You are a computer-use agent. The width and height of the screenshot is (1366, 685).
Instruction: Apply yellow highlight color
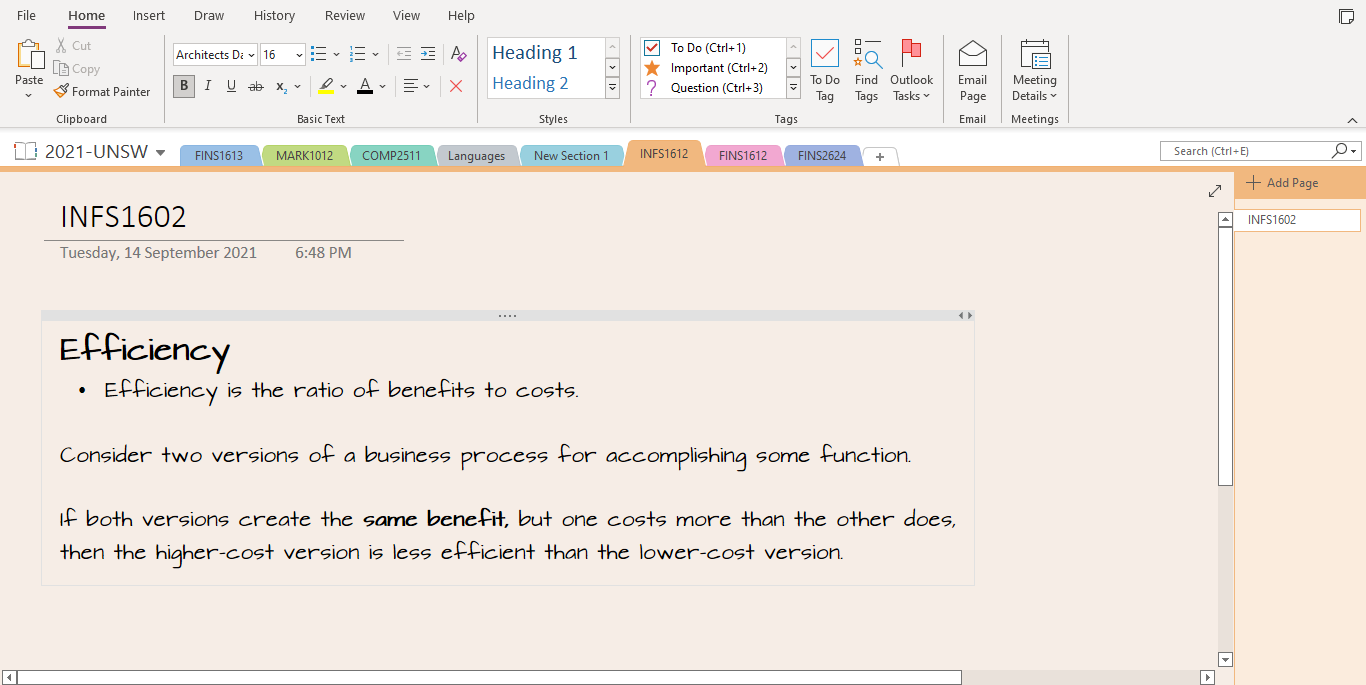pyautogui.click(x=326, y=86)
